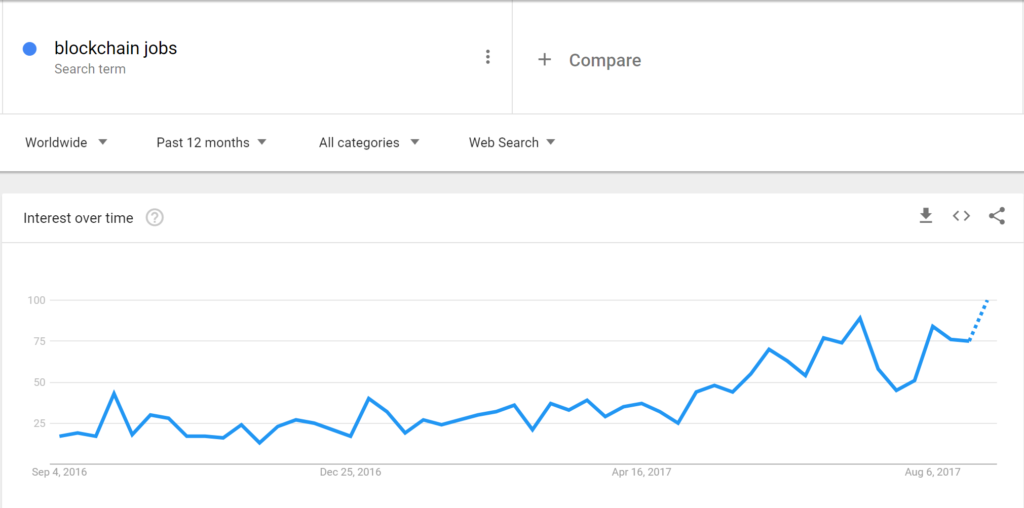Click the Compare button
The image size is (1024, 508).
click(x=605, y=61)
